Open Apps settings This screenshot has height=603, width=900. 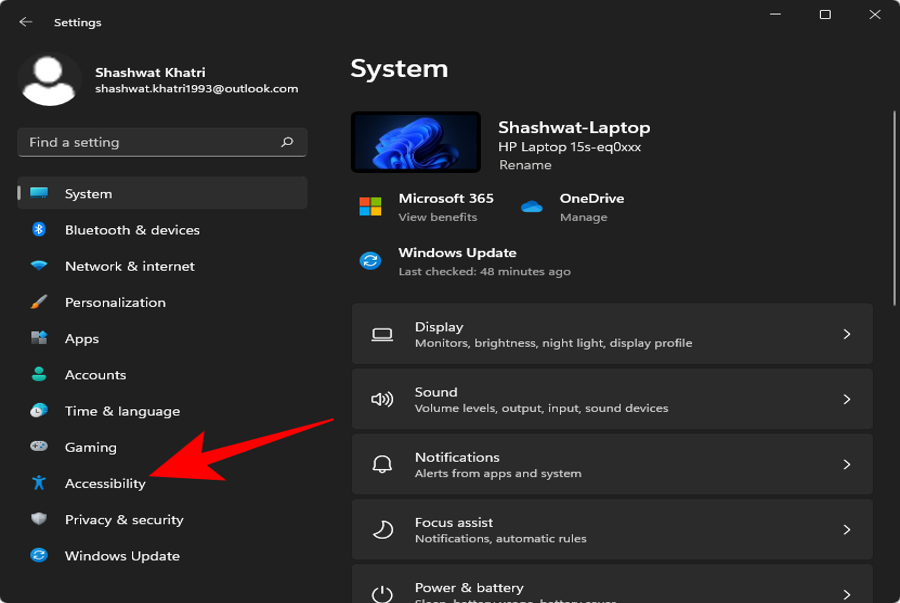162,338
